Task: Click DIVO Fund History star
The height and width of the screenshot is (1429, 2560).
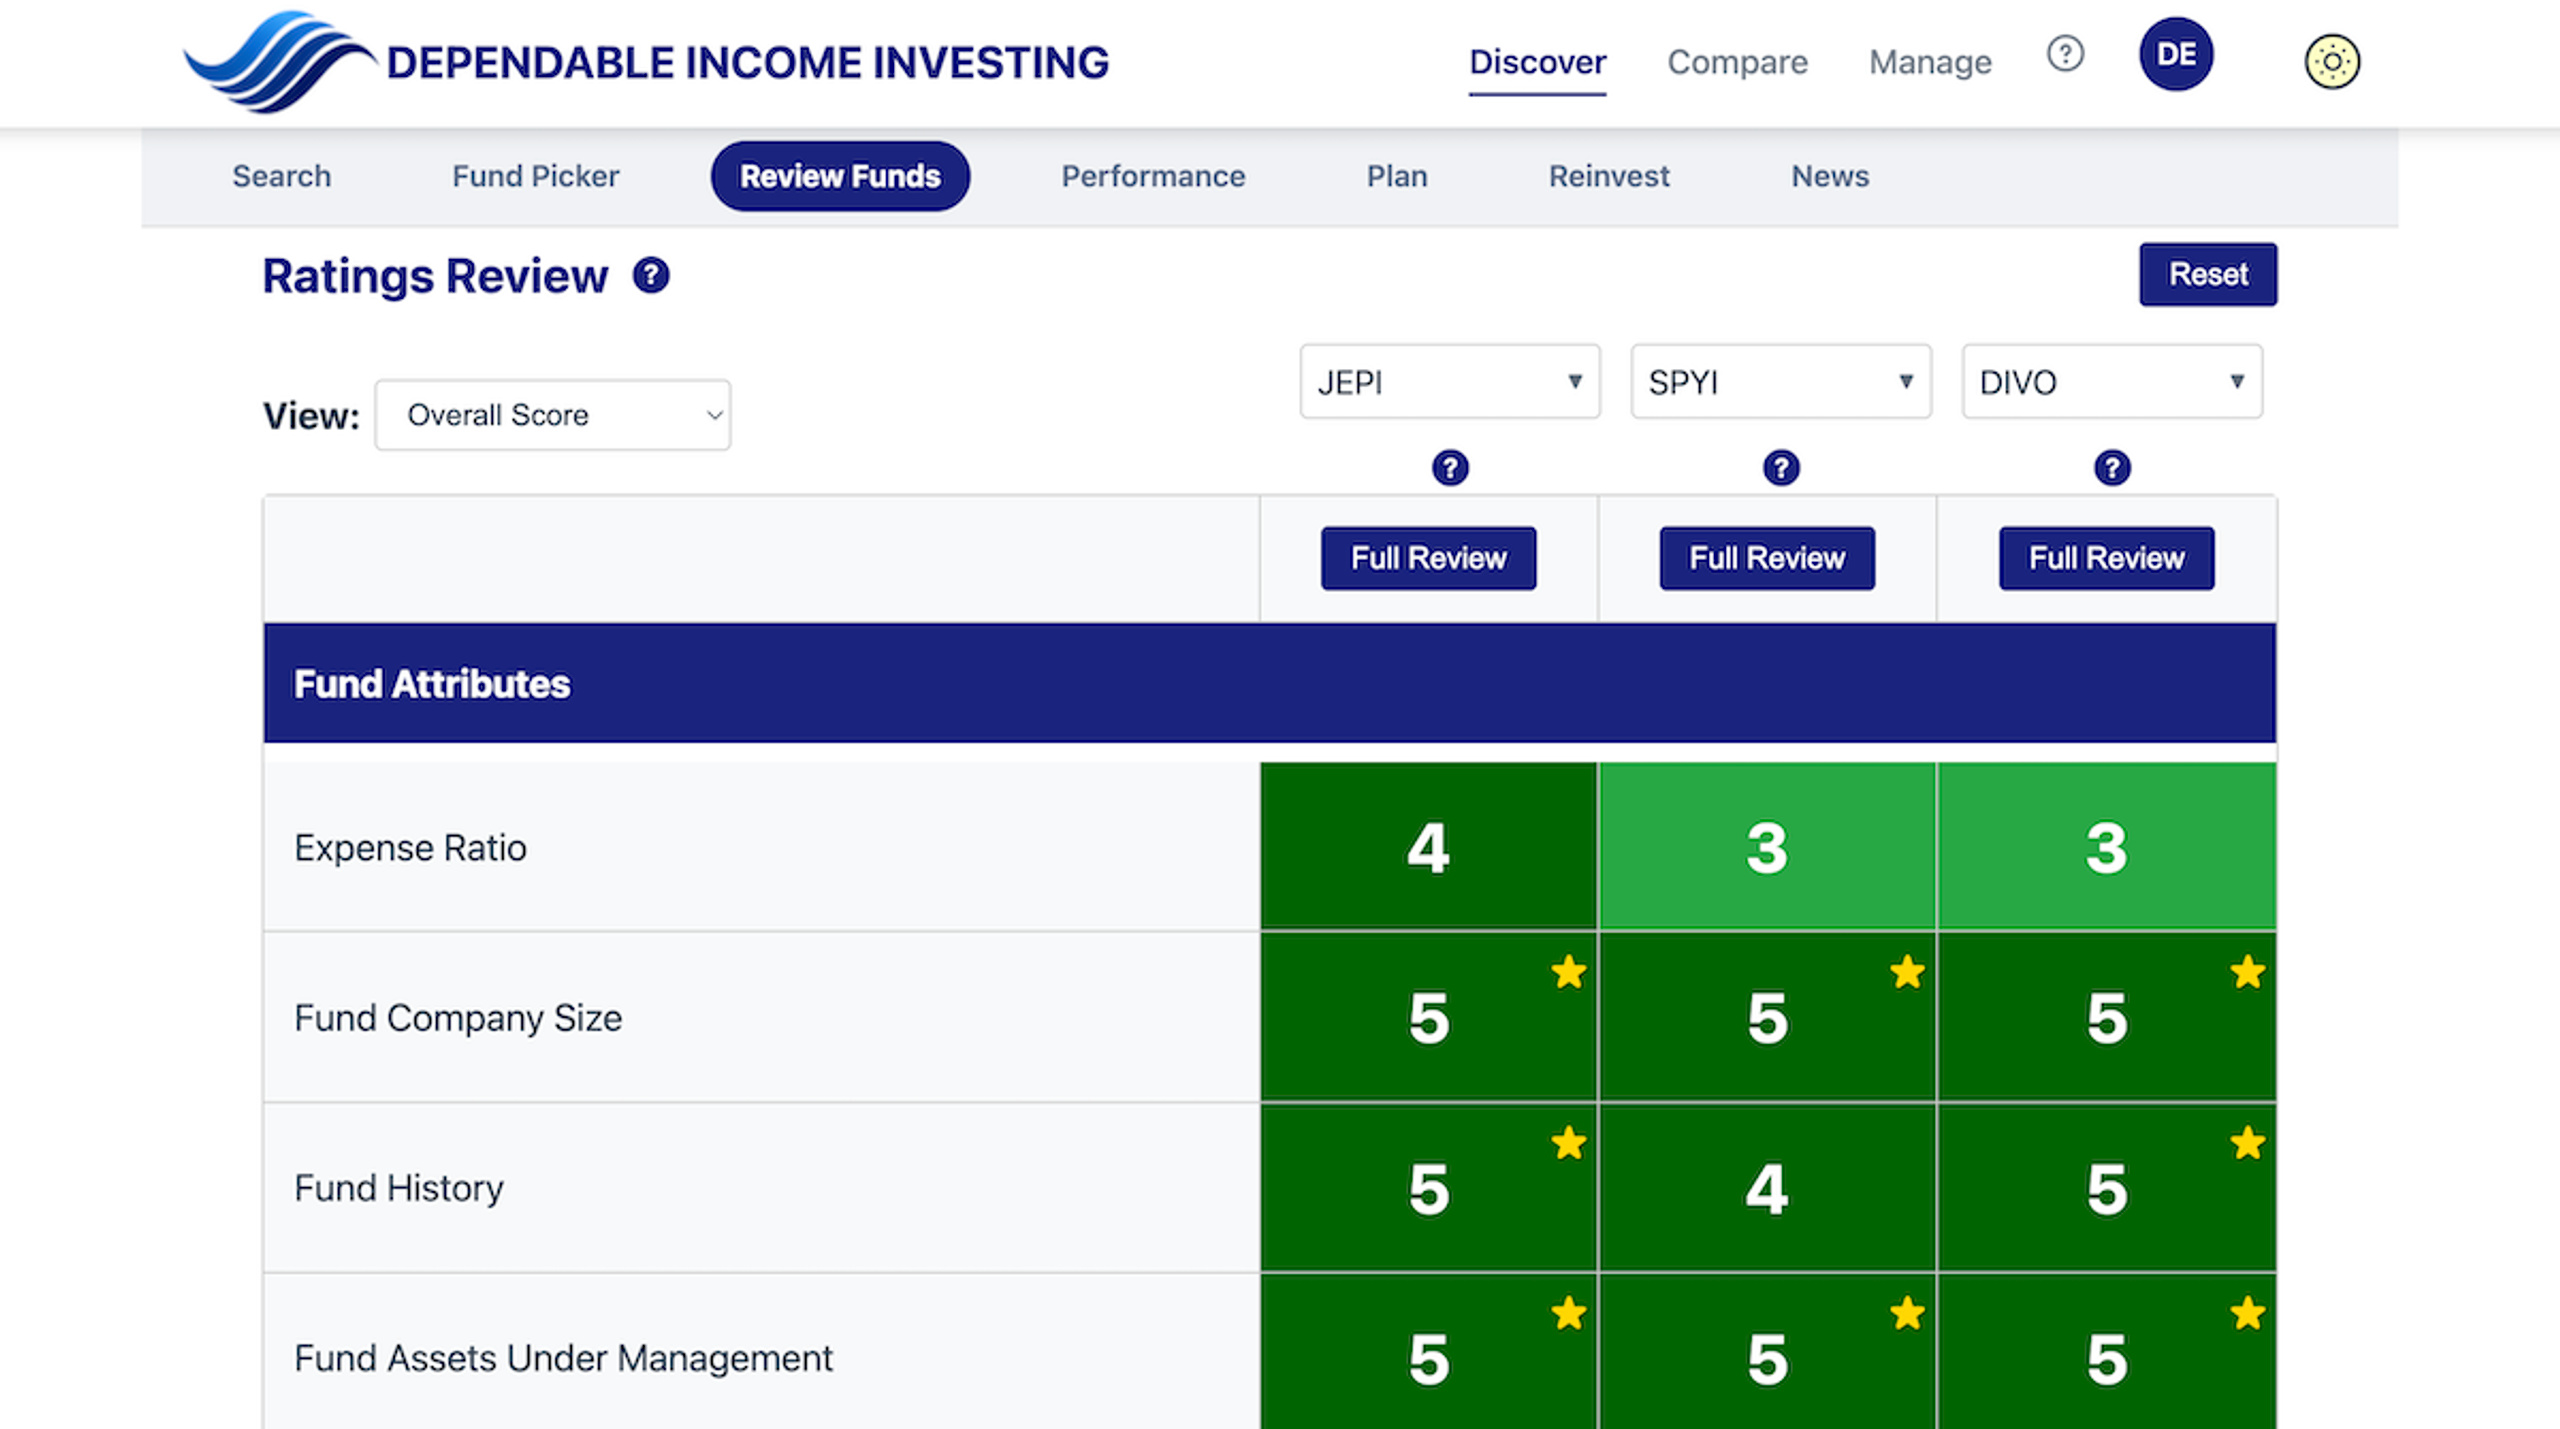Action: click(x=2247, y=1142)
